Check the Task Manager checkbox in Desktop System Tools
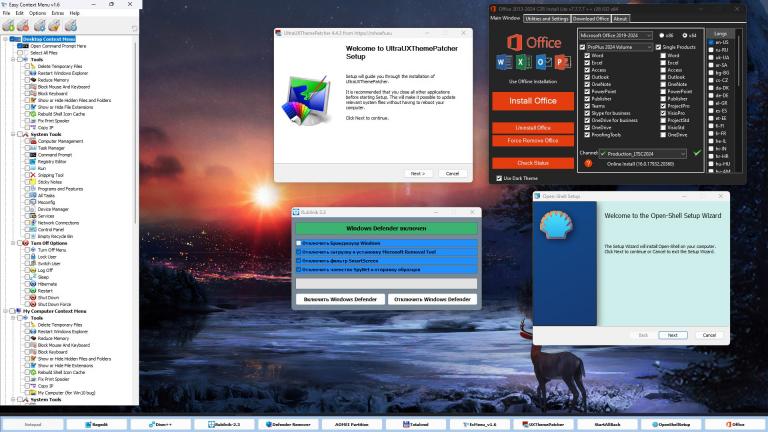This screenshot has width=768, height=432. [27, 148]
